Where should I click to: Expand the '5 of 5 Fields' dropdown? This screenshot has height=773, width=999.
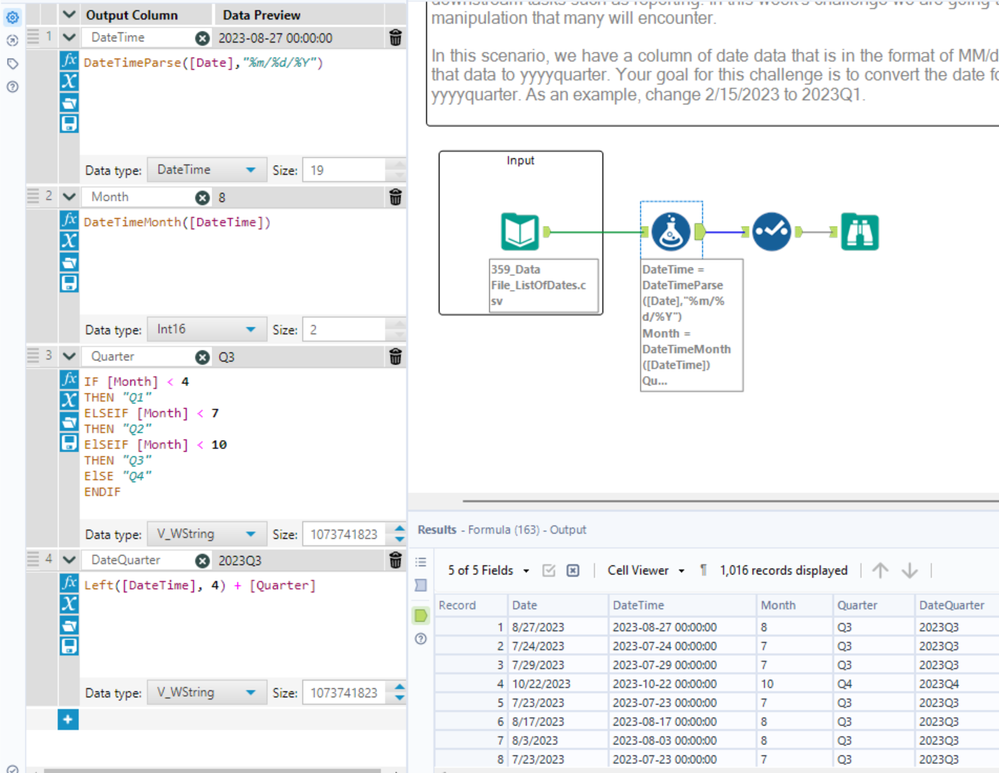click(x=489, y=570)
